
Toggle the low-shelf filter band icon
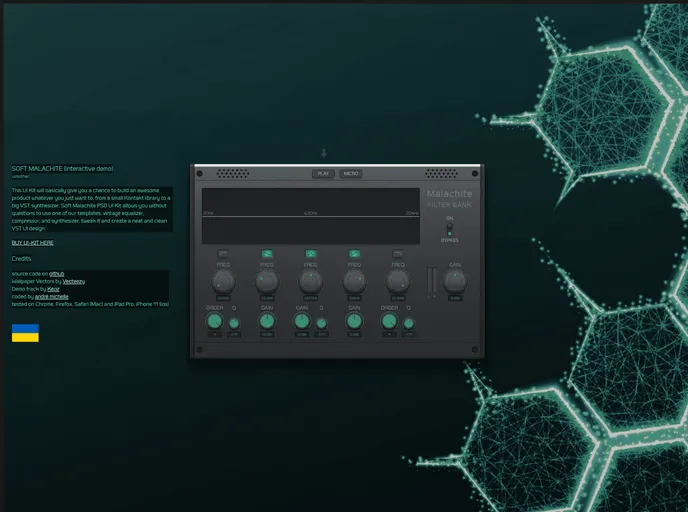tap(267, 254)
